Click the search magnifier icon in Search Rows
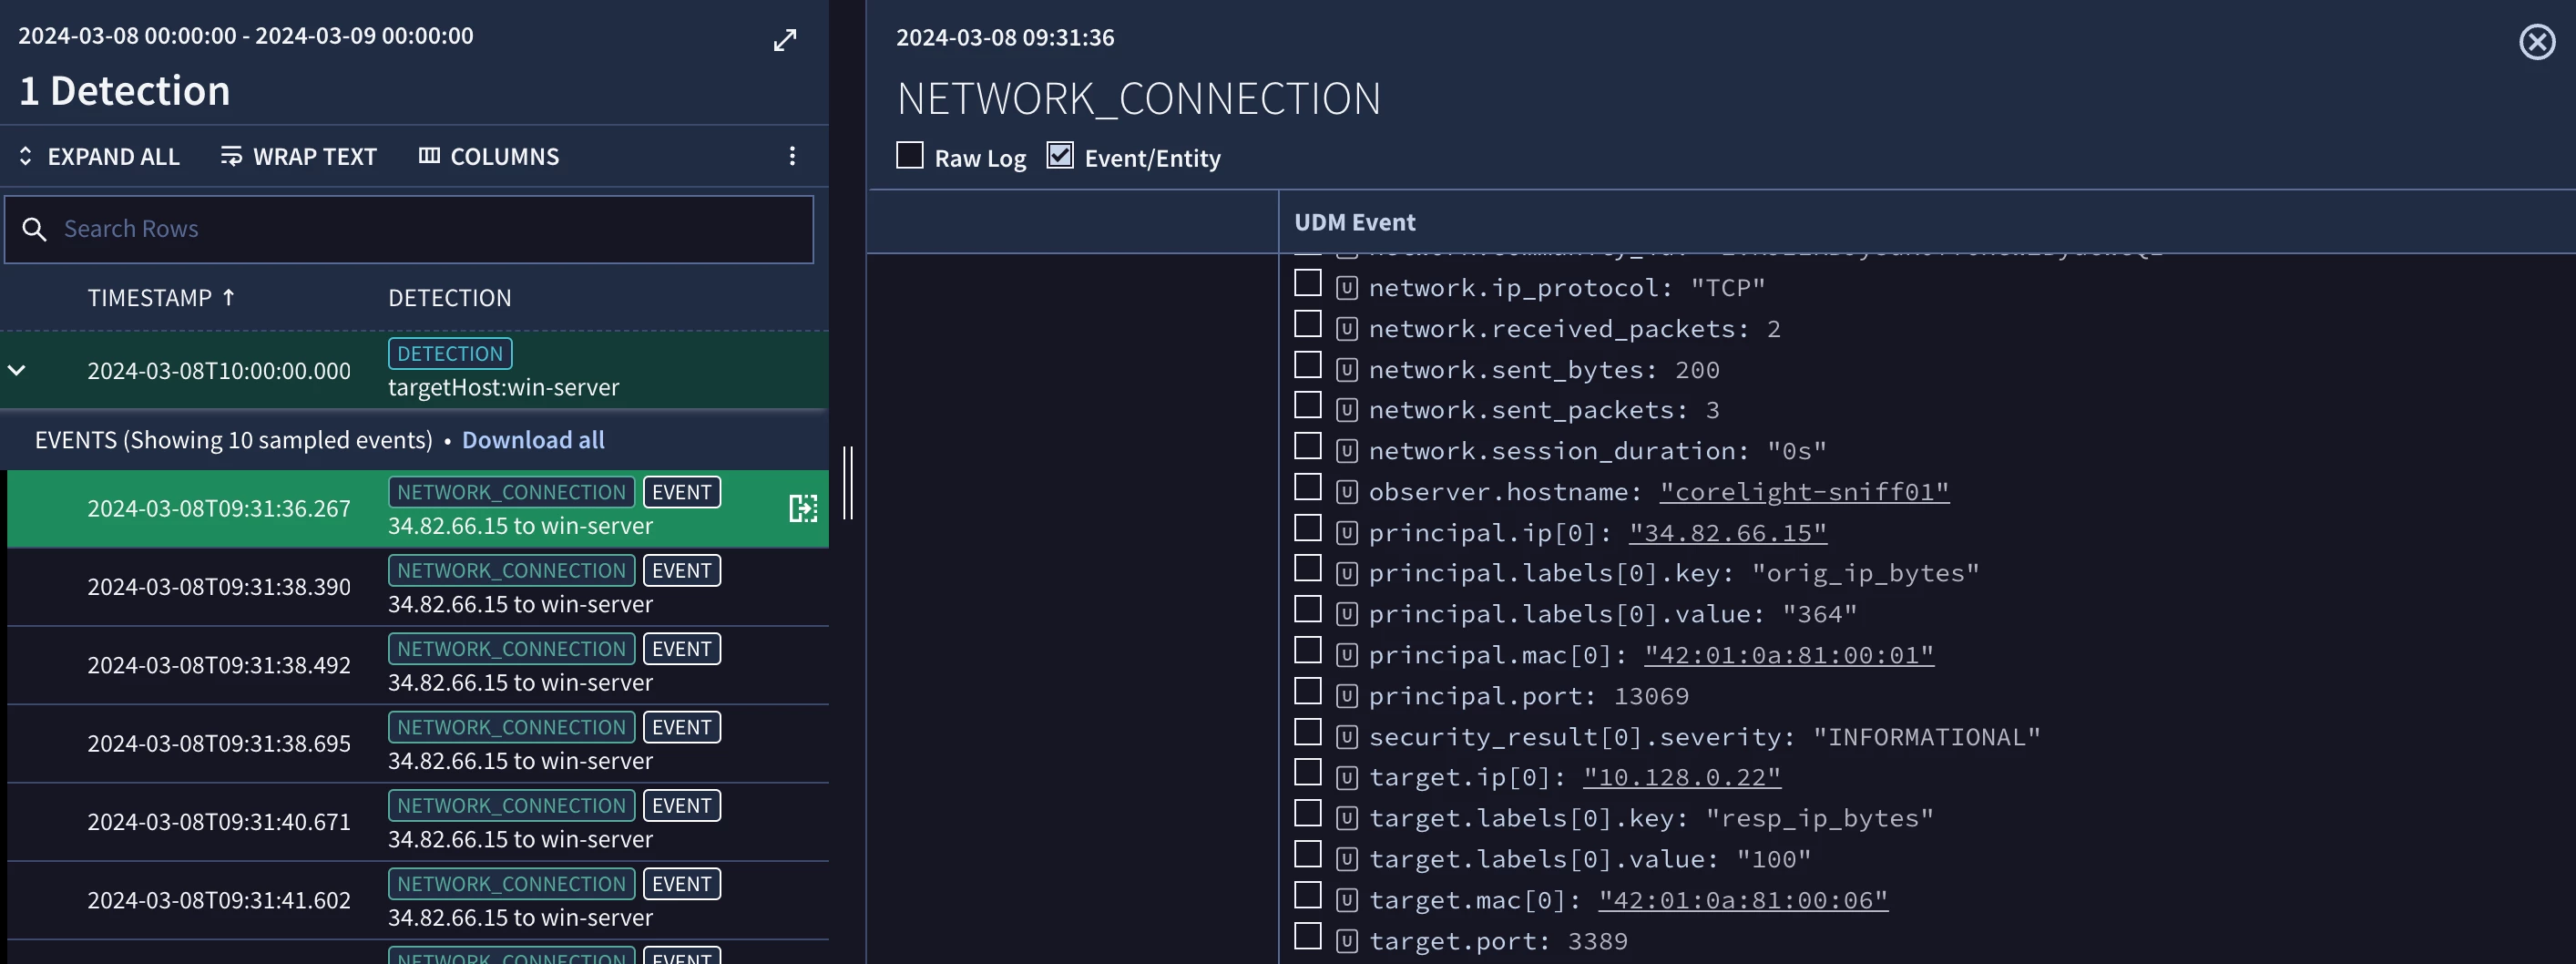Screen dimensions: 2576x964 (34, 230)
